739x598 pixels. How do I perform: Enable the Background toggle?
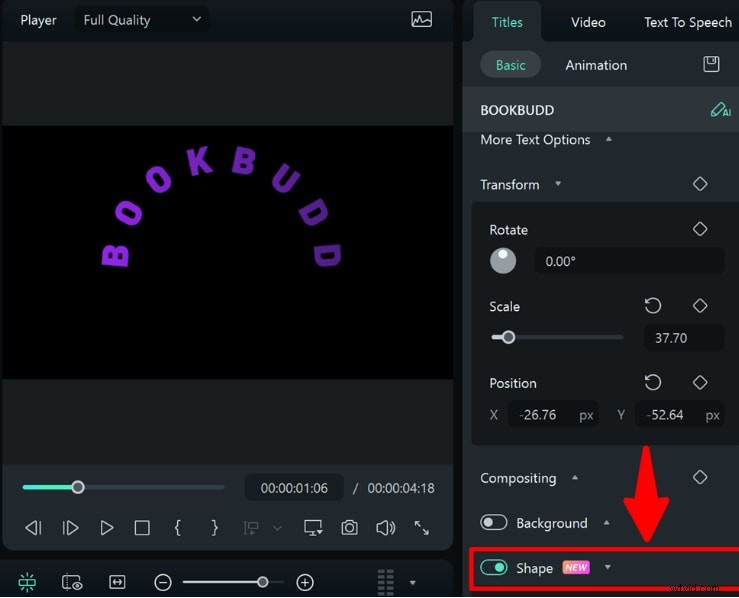point(494,522)
